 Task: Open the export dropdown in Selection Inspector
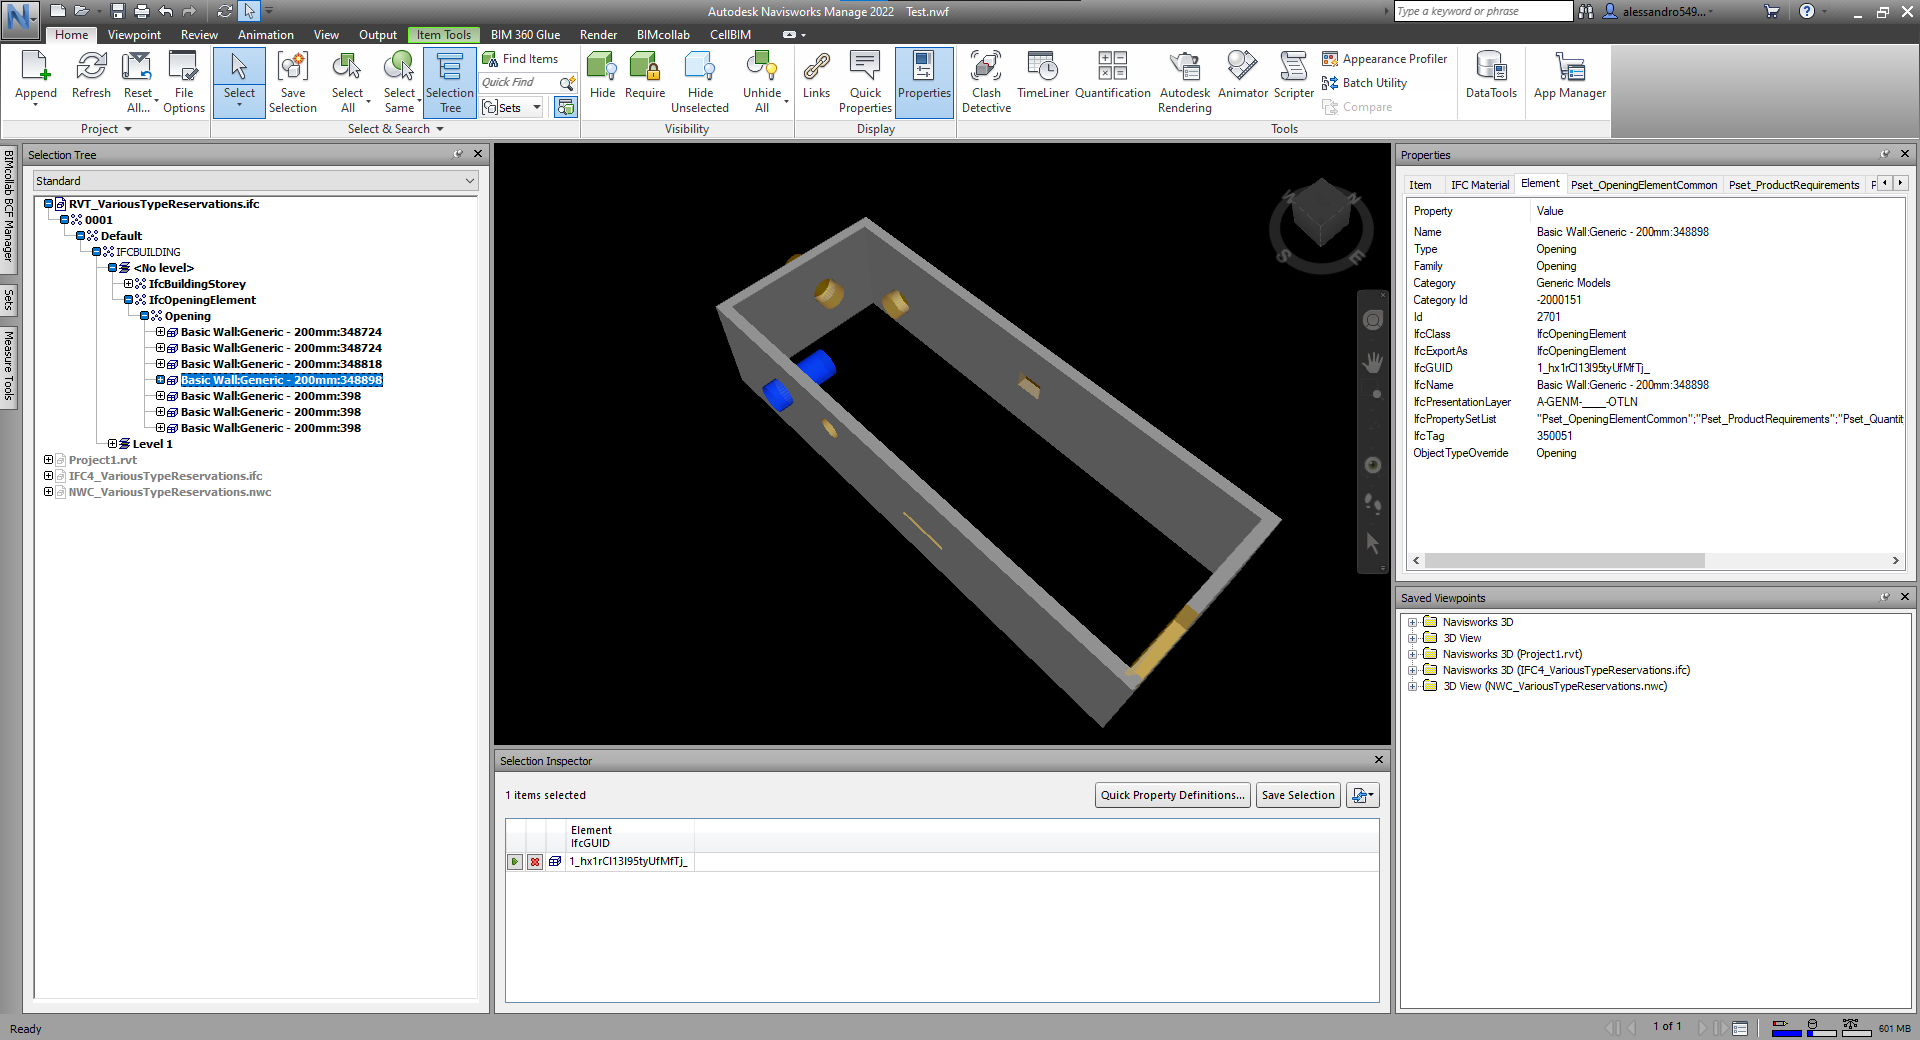pyautogui.click(x=1362, y=795)
